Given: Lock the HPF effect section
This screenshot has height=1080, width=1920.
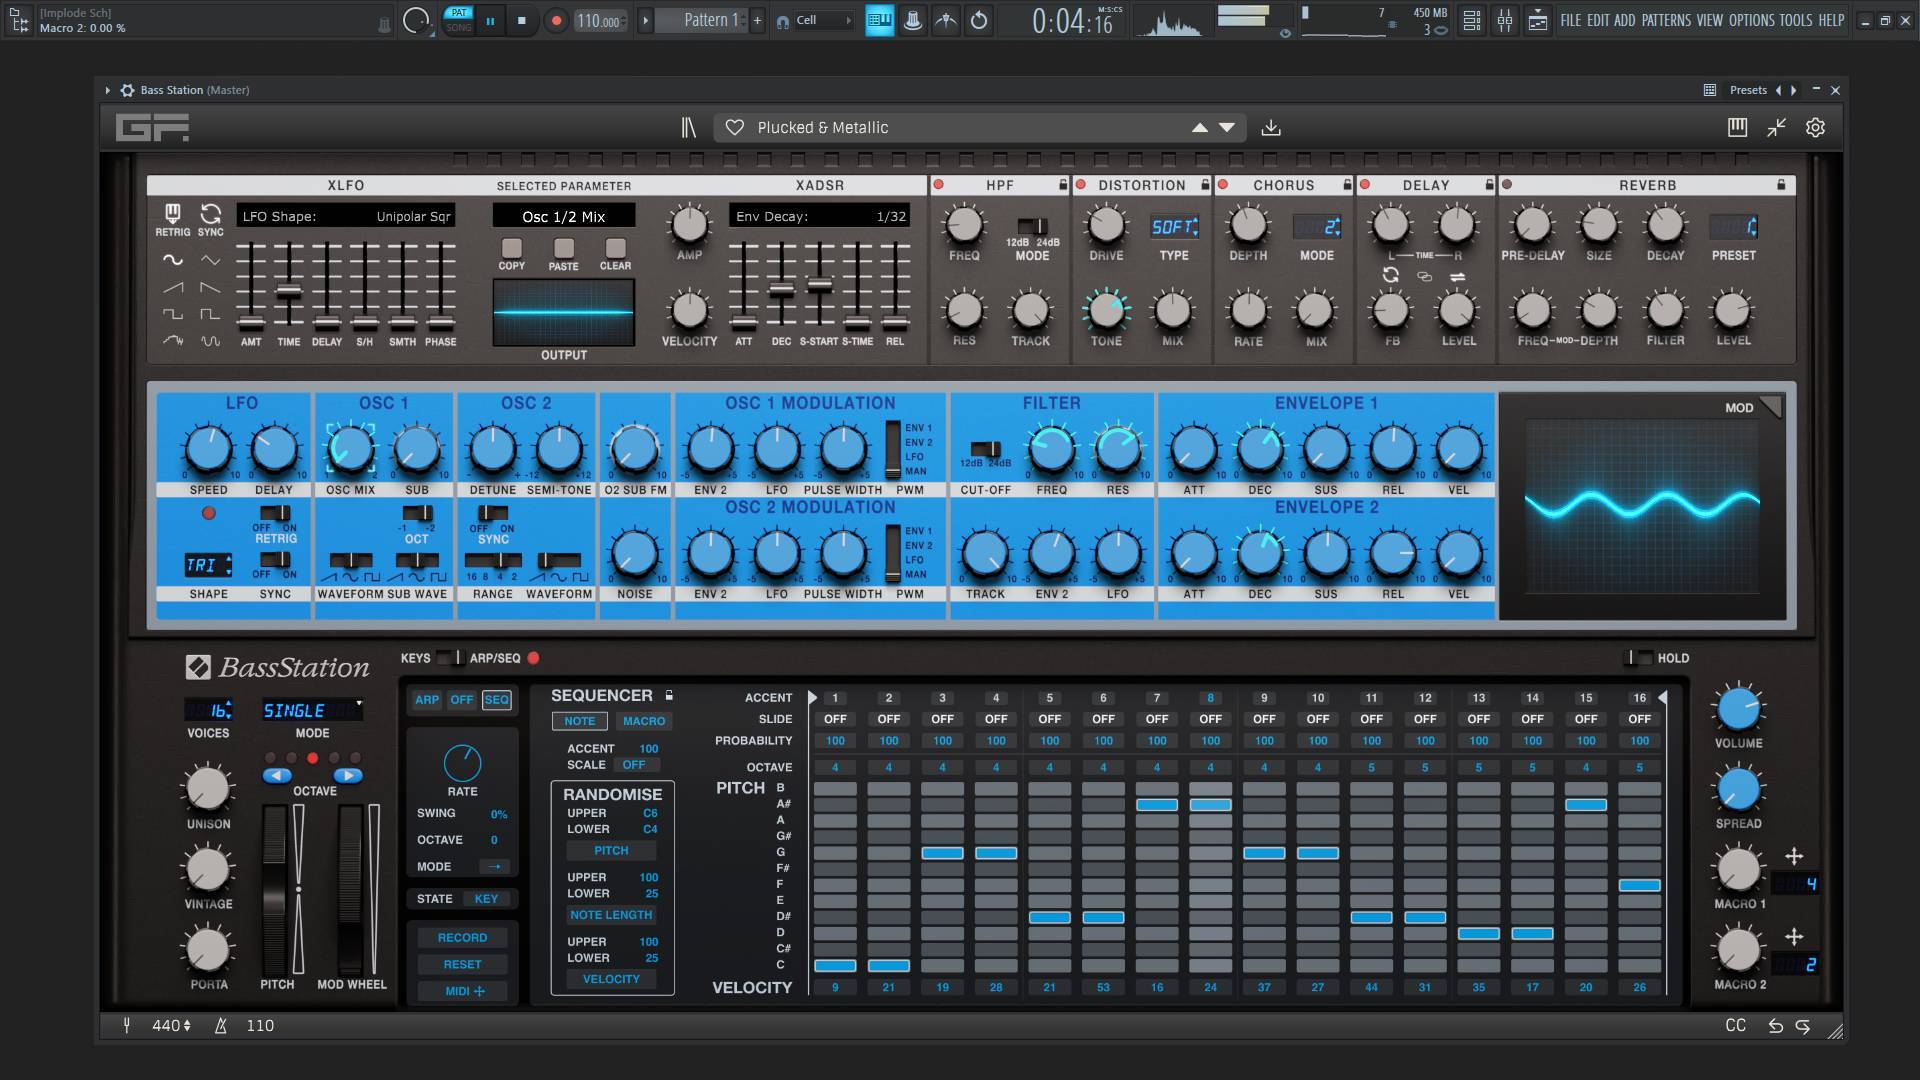Looking at the screenshot, I should [1063, 185].
